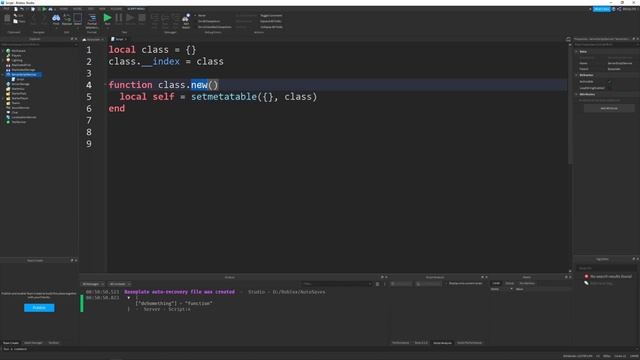Select ReplicatedFirst in Explorer

pos(21,65)
